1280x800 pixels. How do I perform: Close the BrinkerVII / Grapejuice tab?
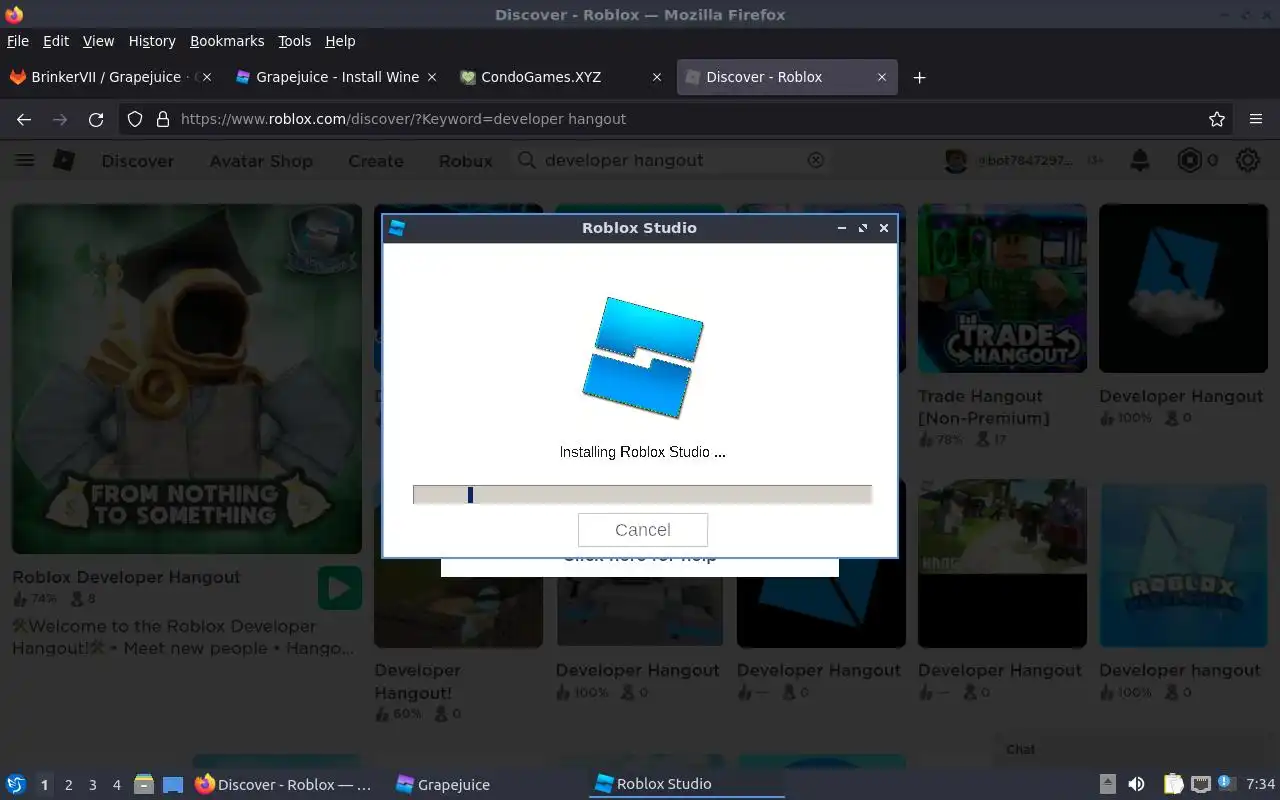tap(207, 77)
